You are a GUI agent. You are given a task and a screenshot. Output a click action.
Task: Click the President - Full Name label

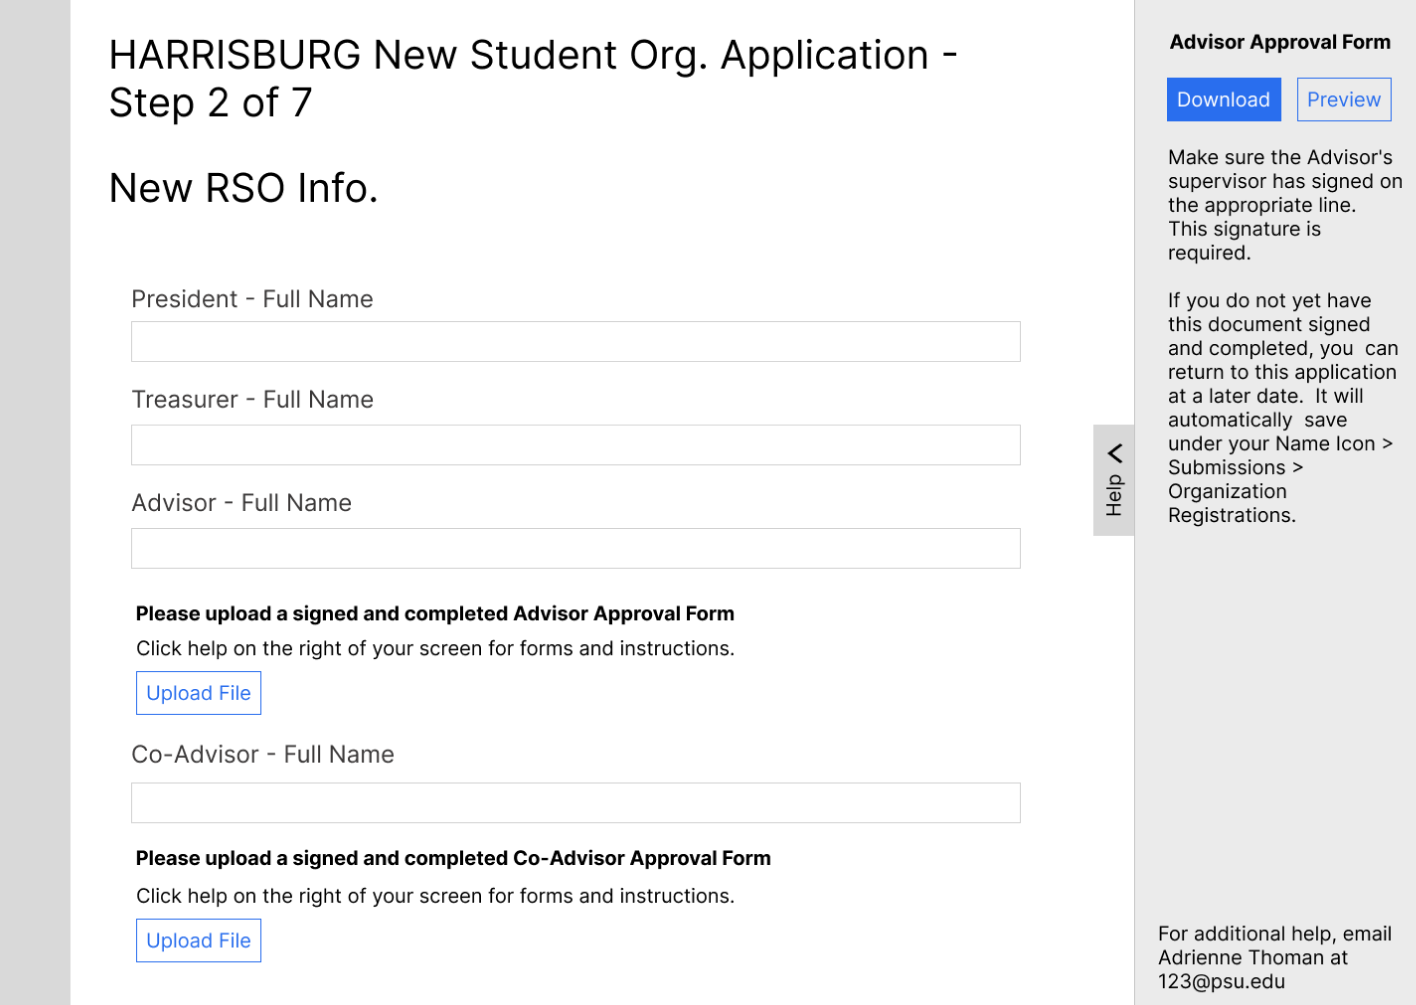coord(252,299)
